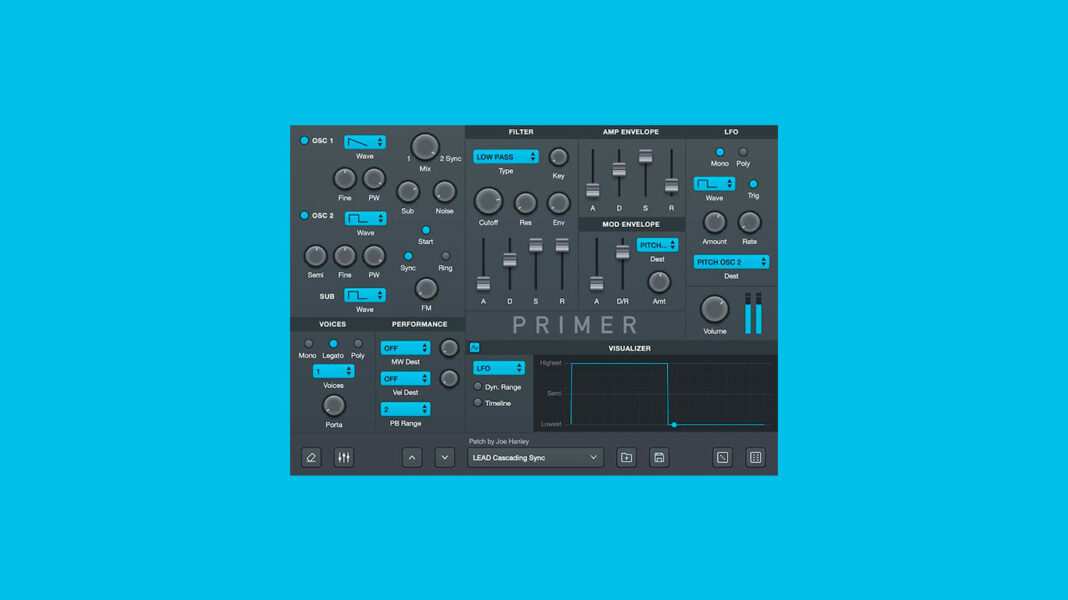
Task: Click the Noise level knob
Action: 445,192
